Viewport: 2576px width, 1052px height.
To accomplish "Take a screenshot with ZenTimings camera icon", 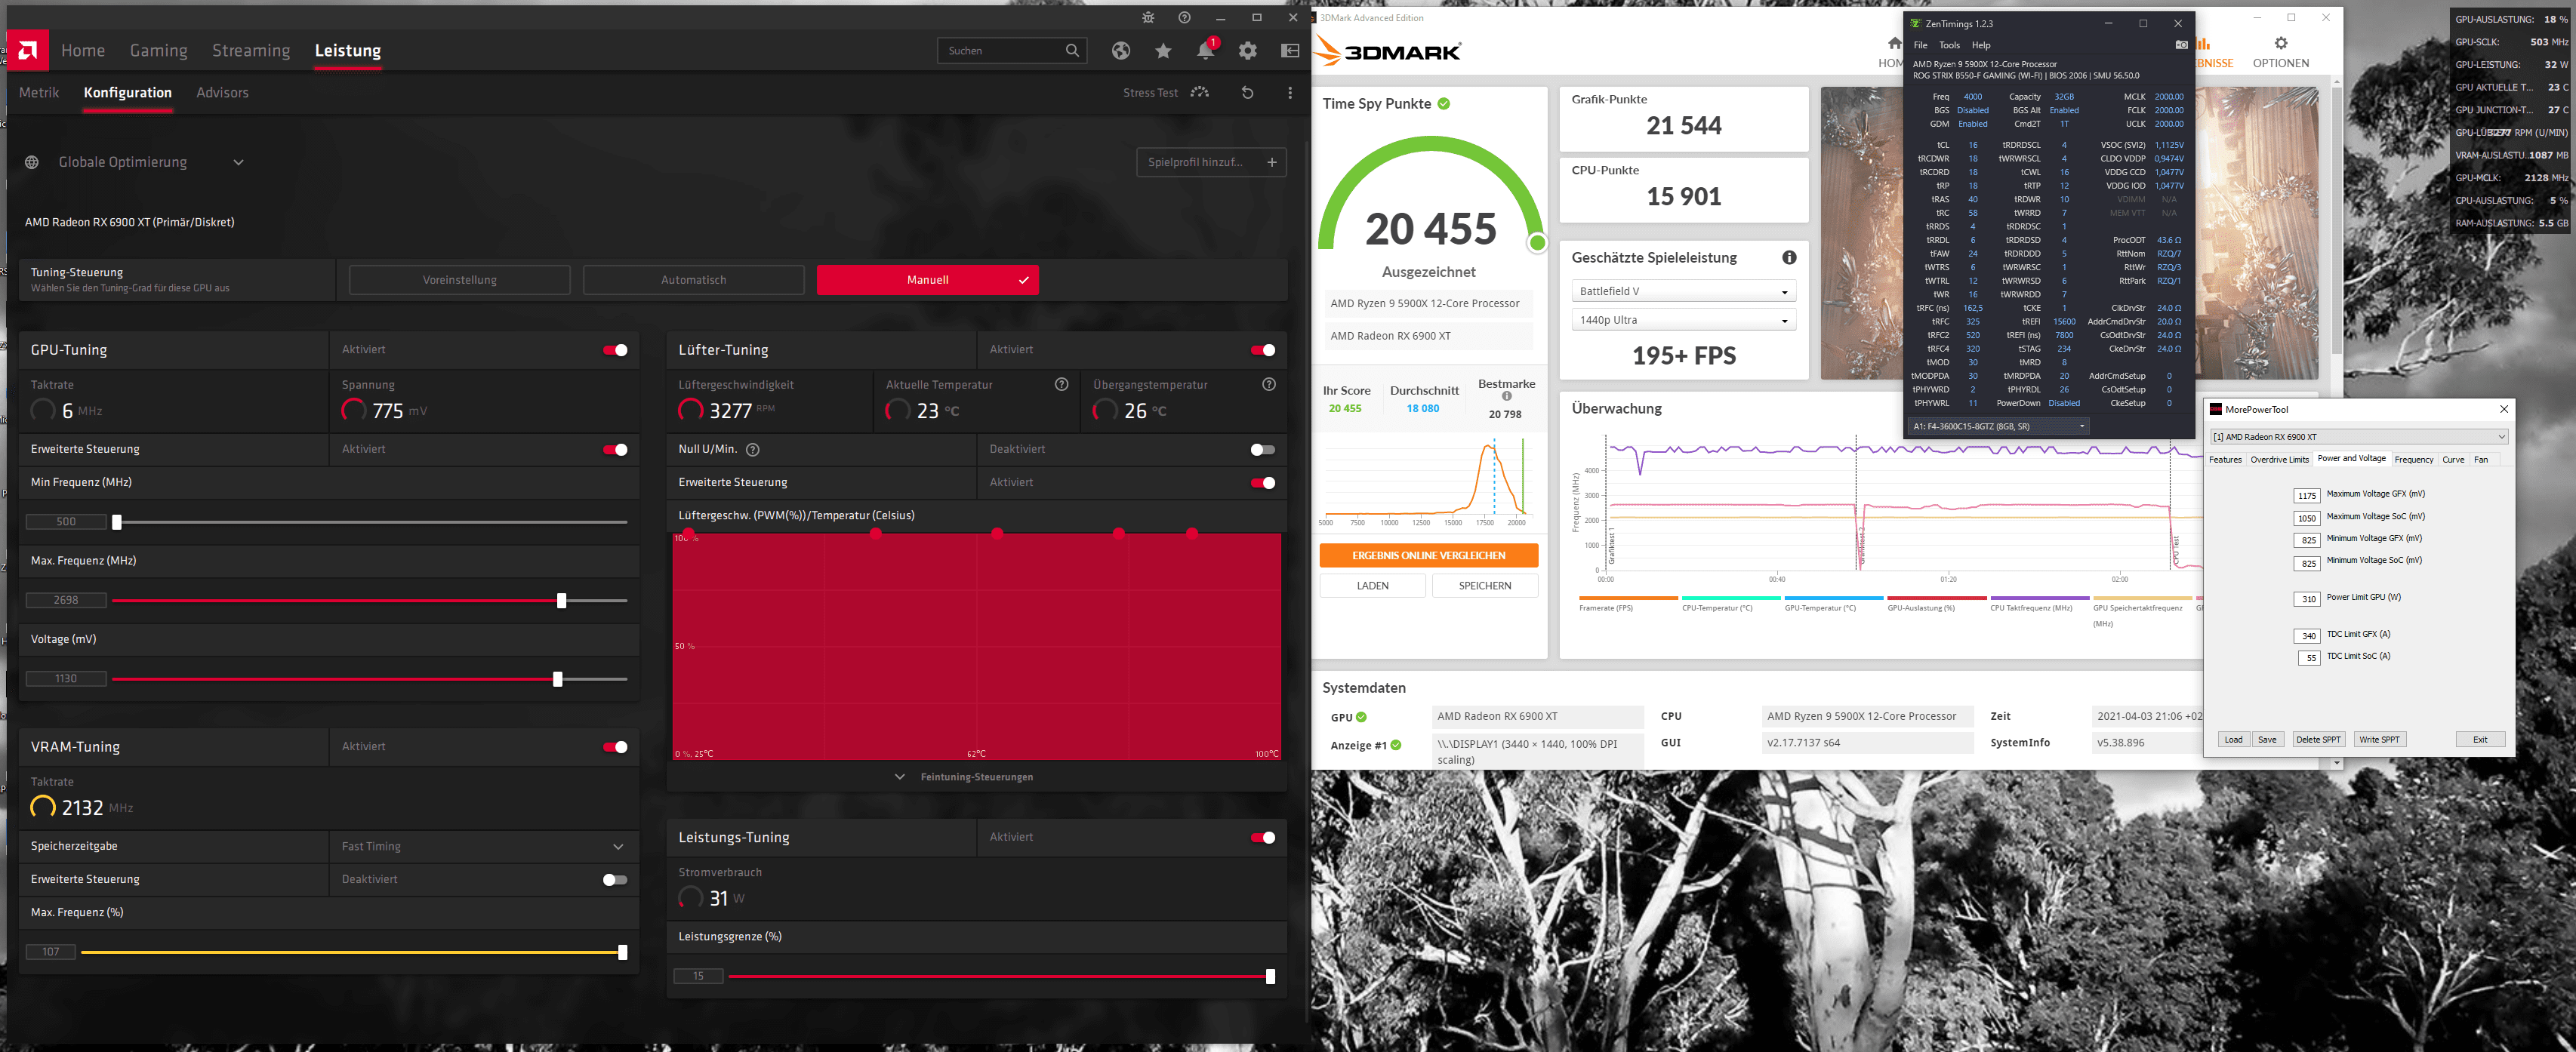I will (2181, 45).
